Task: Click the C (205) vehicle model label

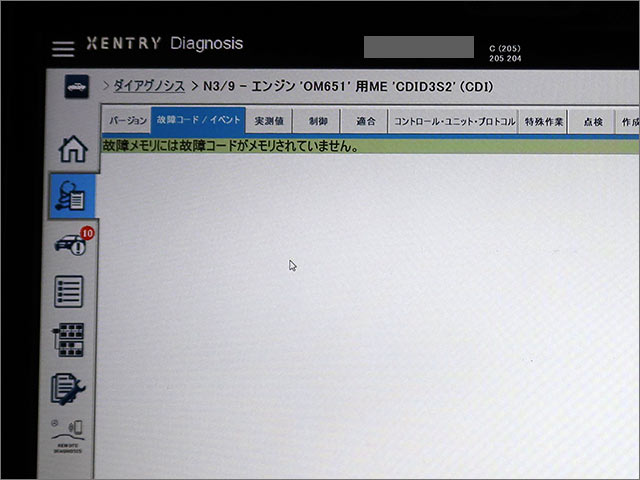Action: pyautogui.click(x=505, y=48)
